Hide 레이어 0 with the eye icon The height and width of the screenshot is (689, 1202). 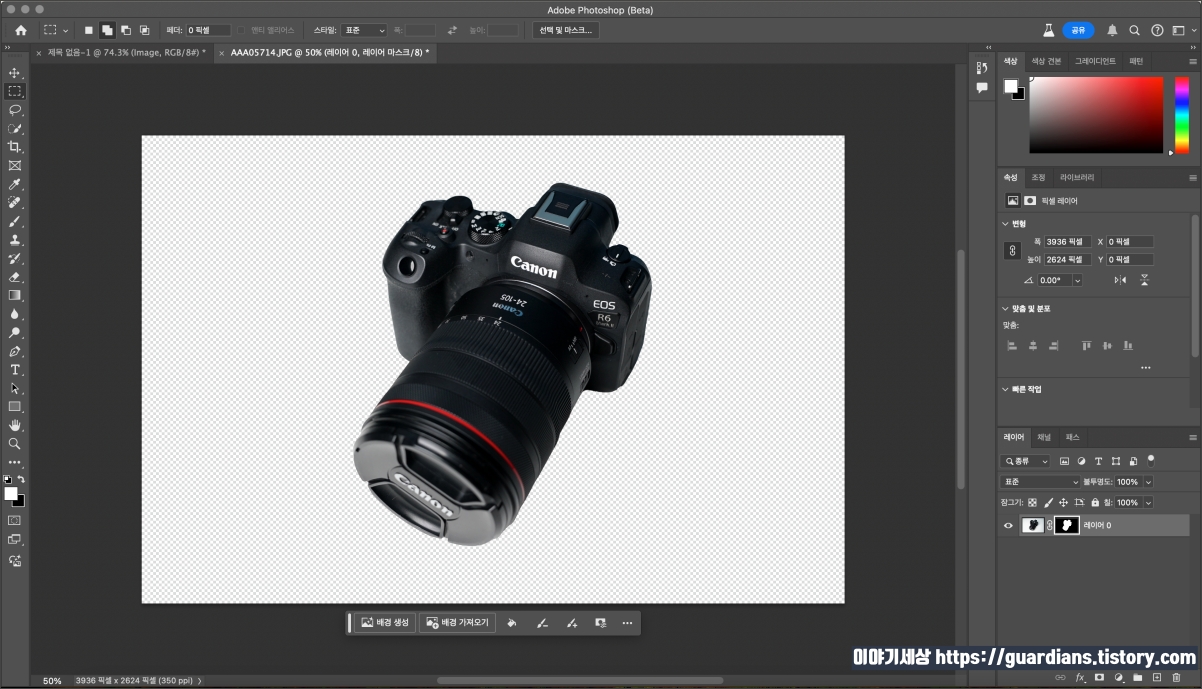pyautogui.click(x=1008, y=525)
